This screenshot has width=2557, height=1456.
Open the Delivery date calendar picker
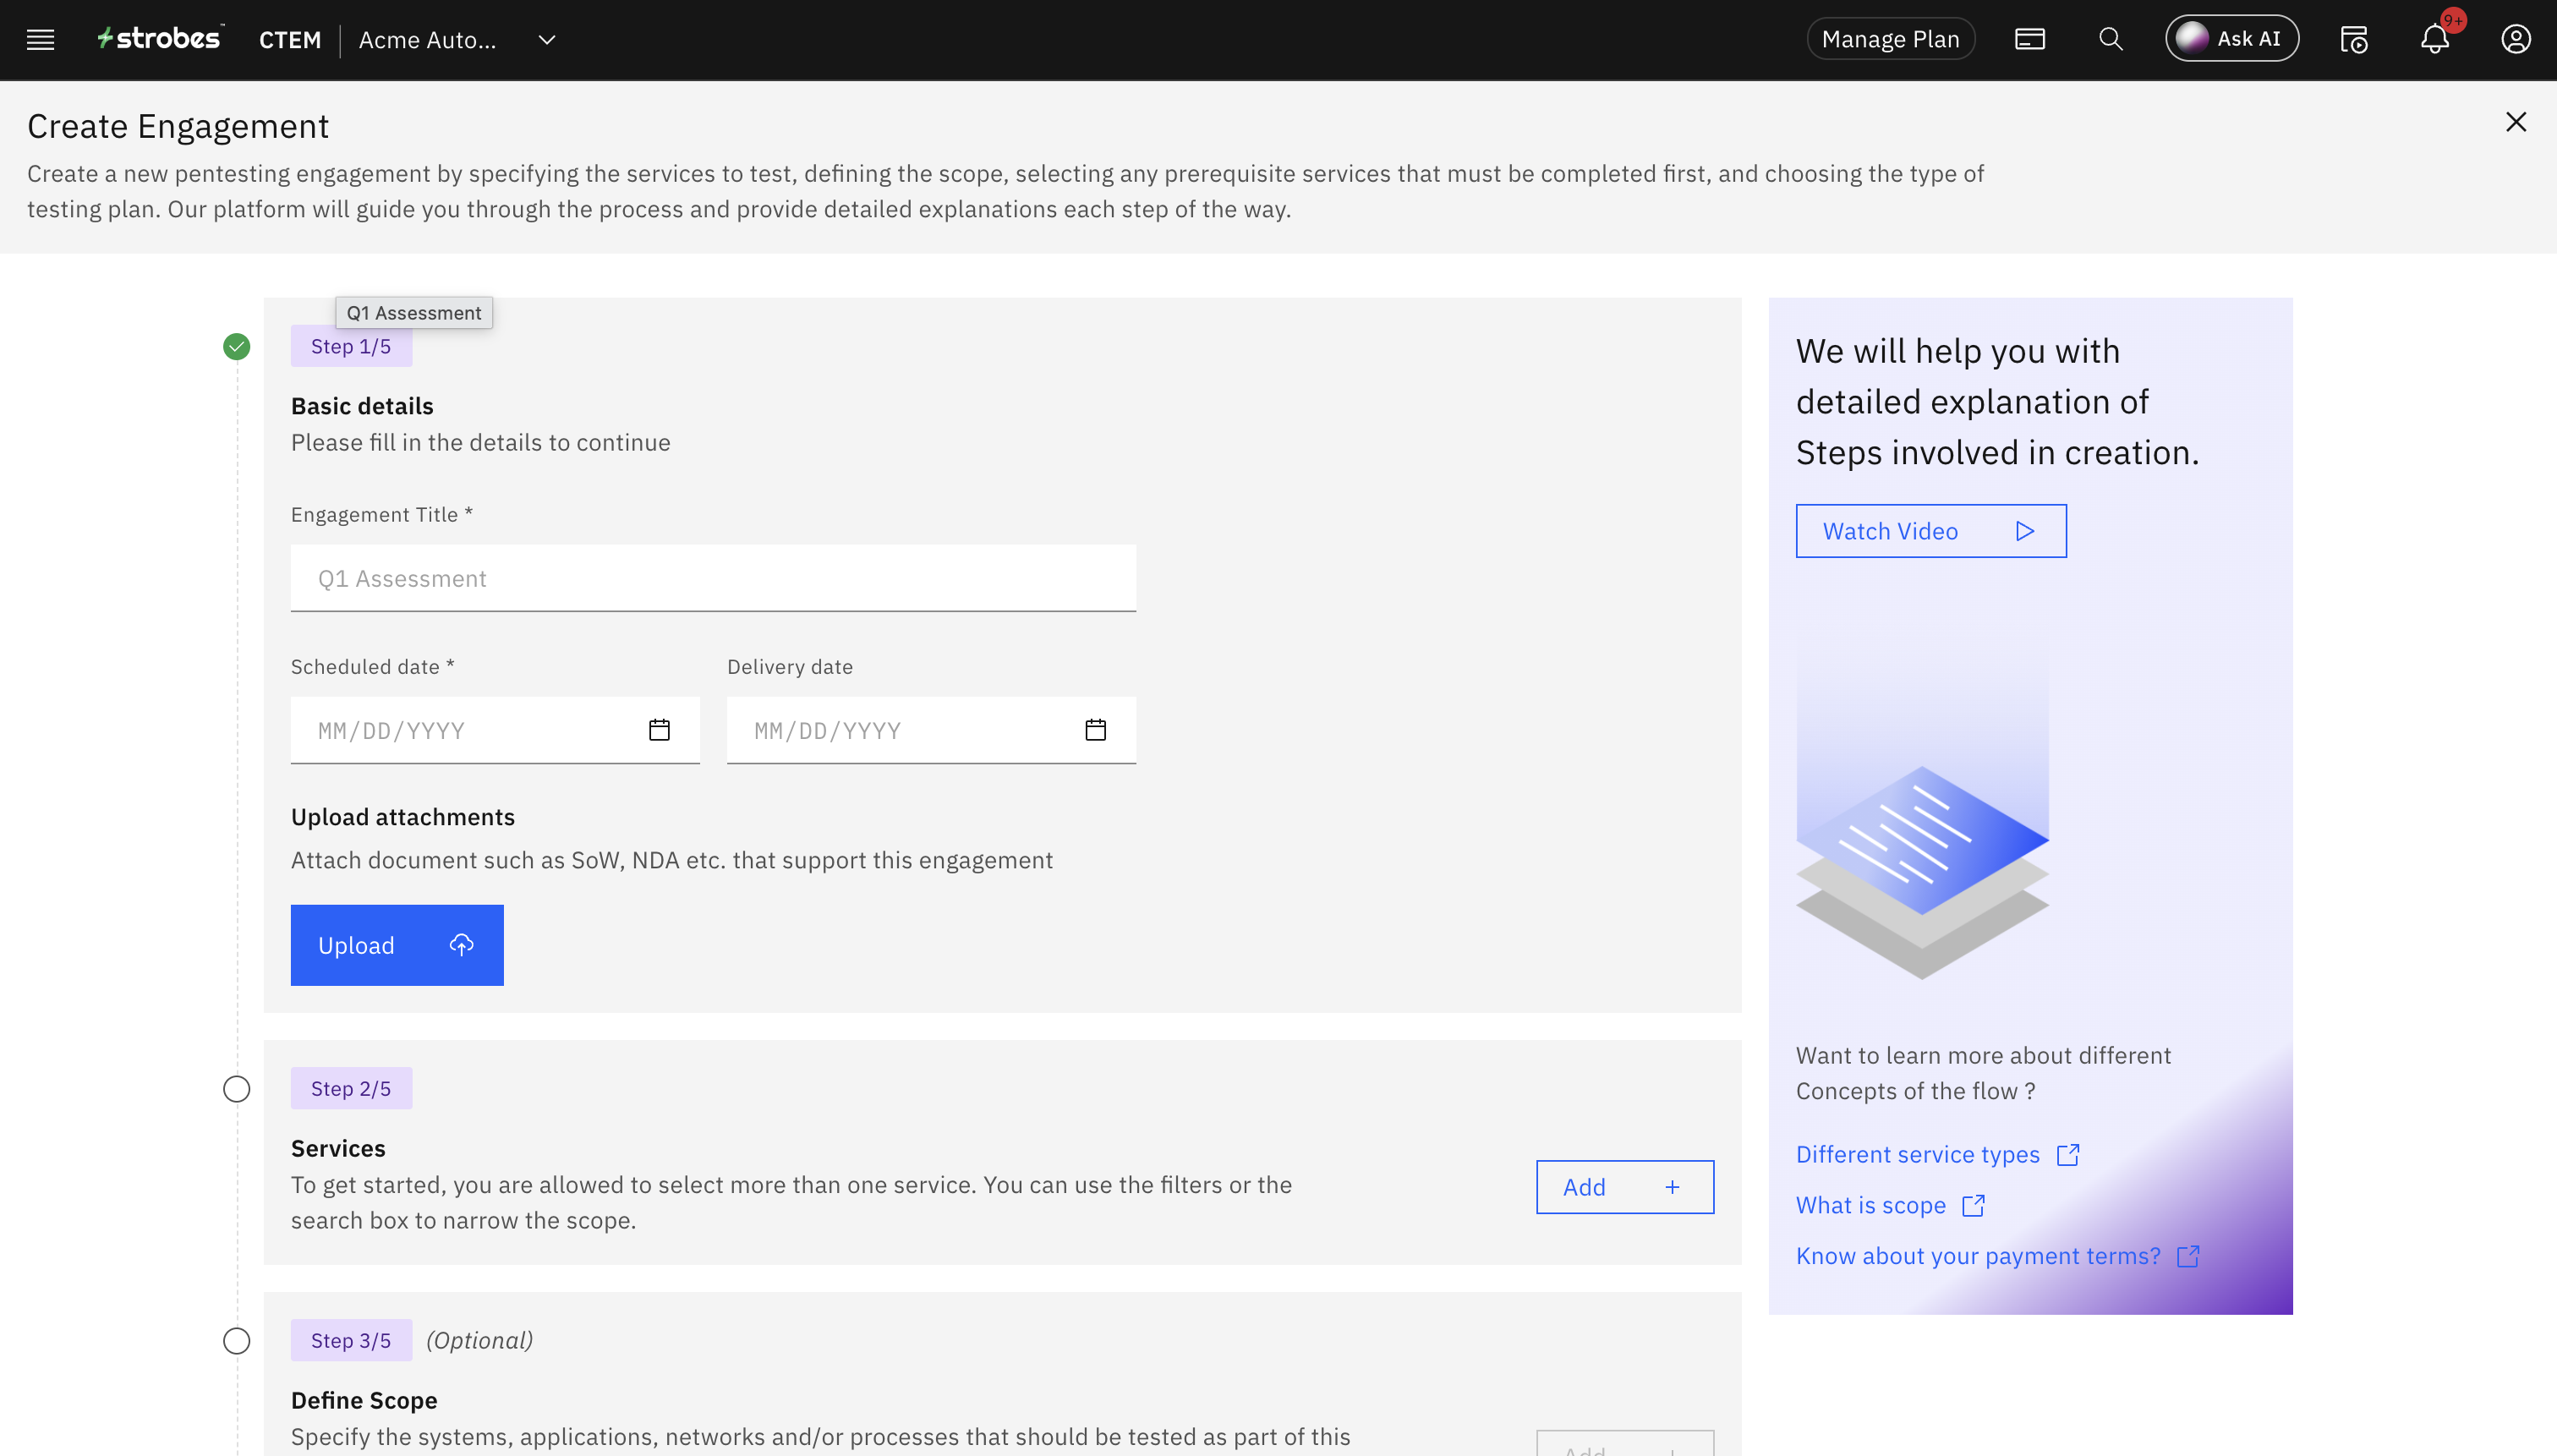coord(1095,730)
